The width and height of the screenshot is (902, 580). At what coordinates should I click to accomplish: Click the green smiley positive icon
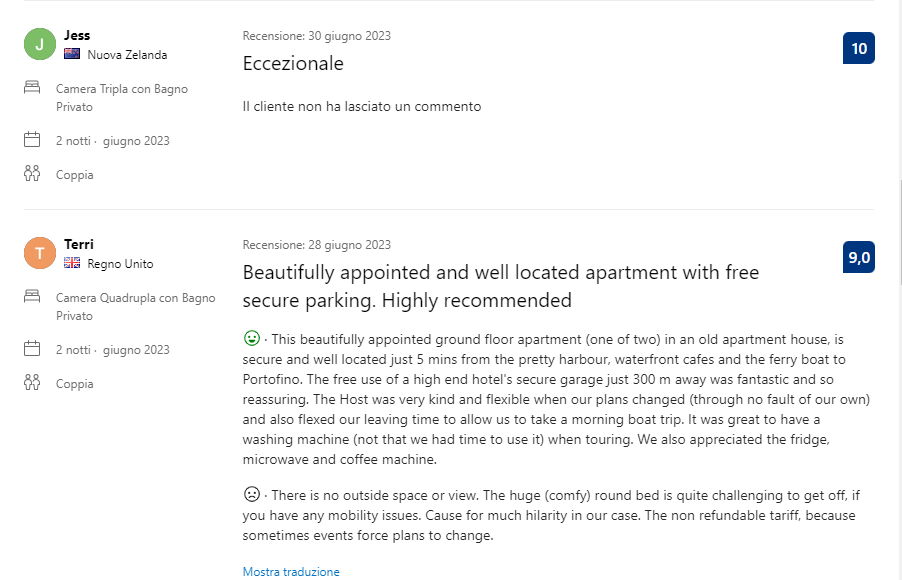[252, 338]
